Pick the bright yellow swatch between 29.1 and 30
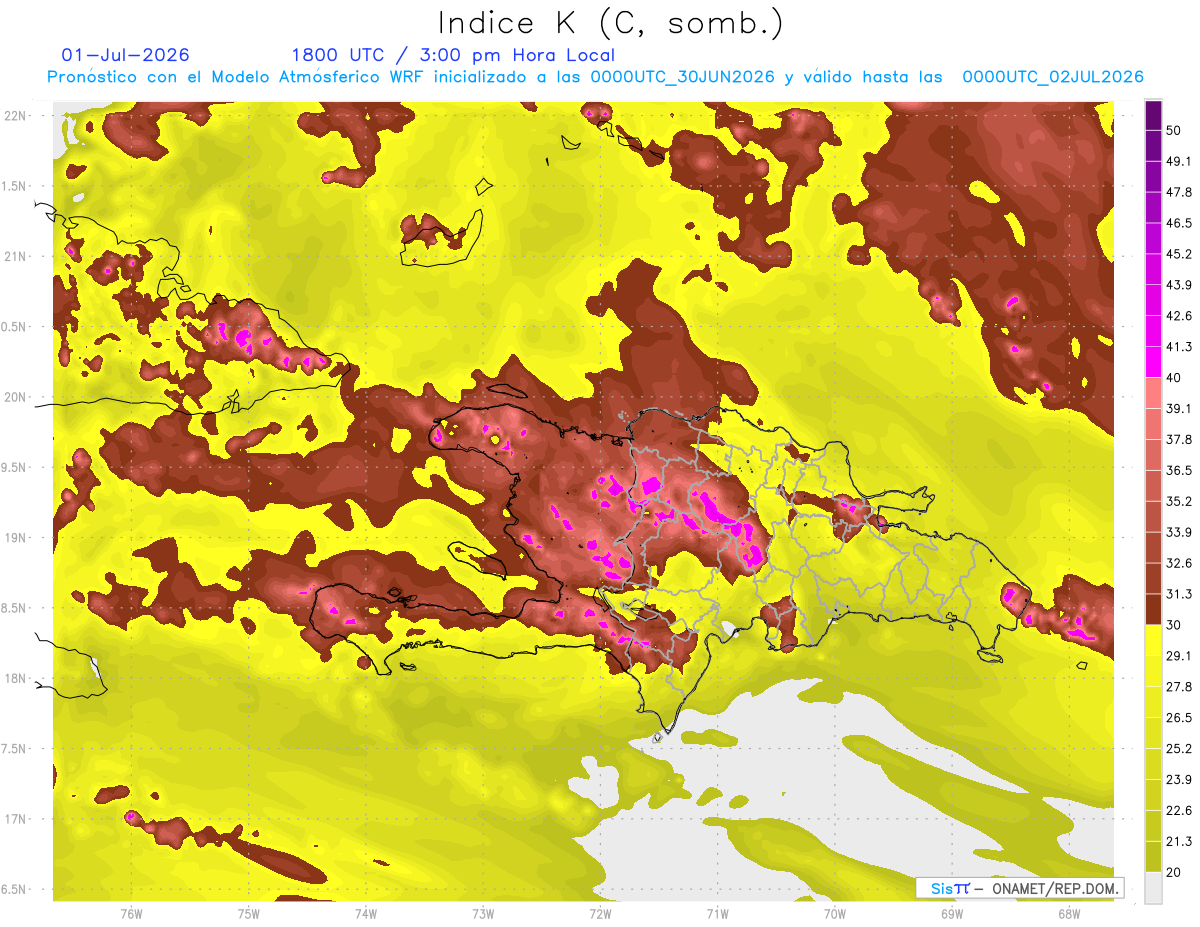The height and width of the screenshot is (927, 1200). point(1153,641)
